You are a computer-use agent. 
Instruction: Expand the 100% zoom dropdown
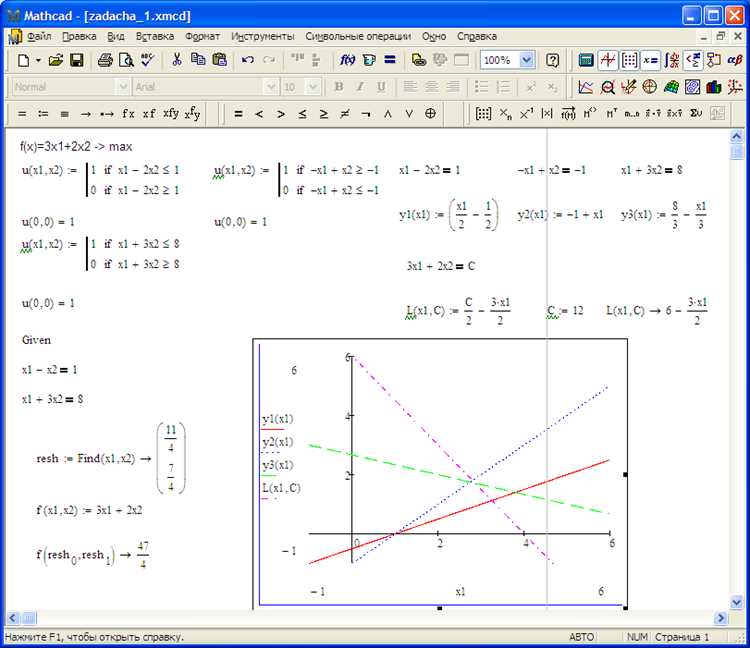tap(527, 60)
